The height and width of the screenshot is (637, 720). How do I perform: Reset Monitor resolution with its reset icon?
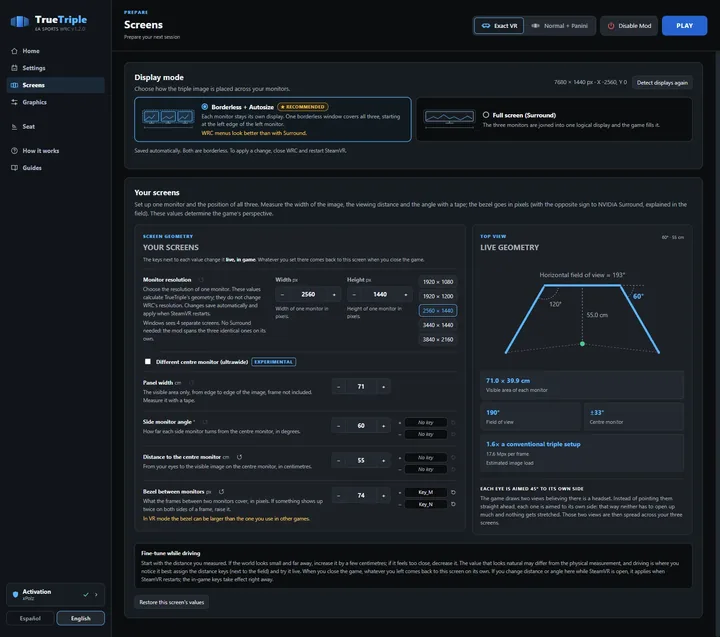pos(201,280)
